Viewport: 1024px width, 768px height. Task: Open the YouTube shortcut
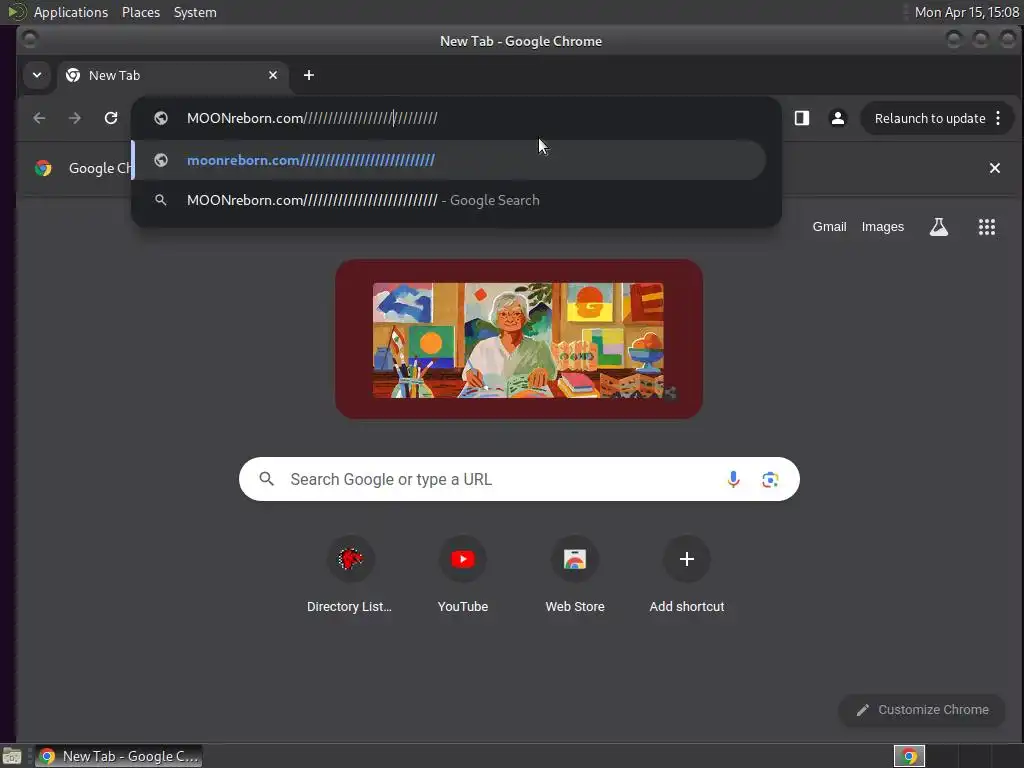[x=463, y=575]
